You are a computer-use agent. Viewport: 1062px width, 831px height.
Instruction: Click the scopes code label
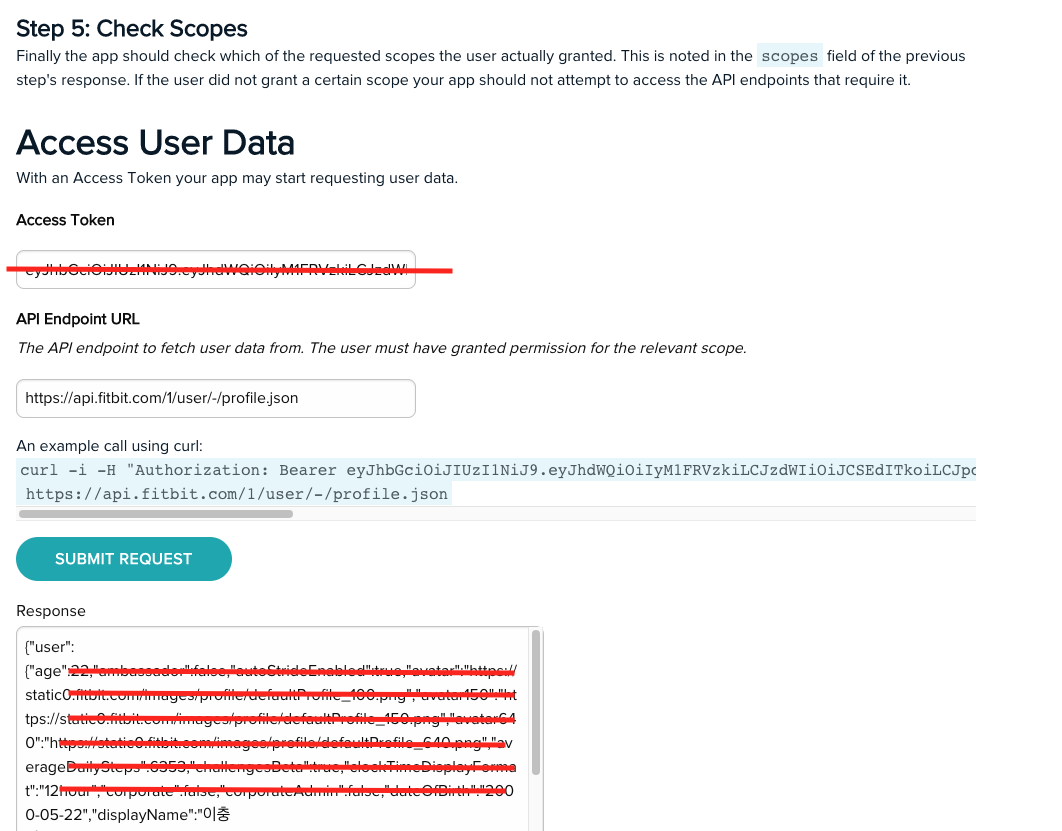(x=790, y=56)
